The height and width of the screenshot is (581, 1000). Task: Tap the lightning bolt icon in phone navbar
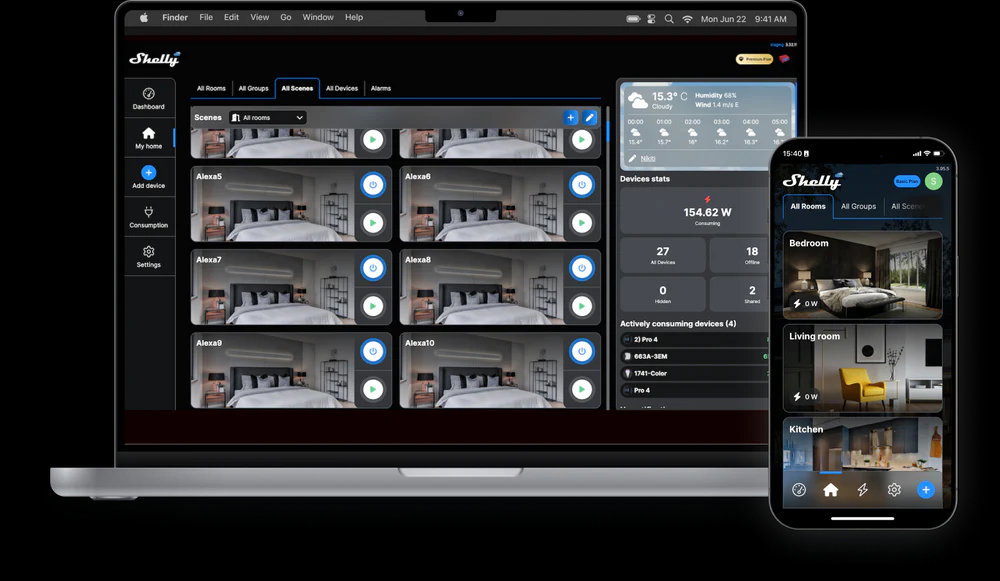click(x=862, y=490)
